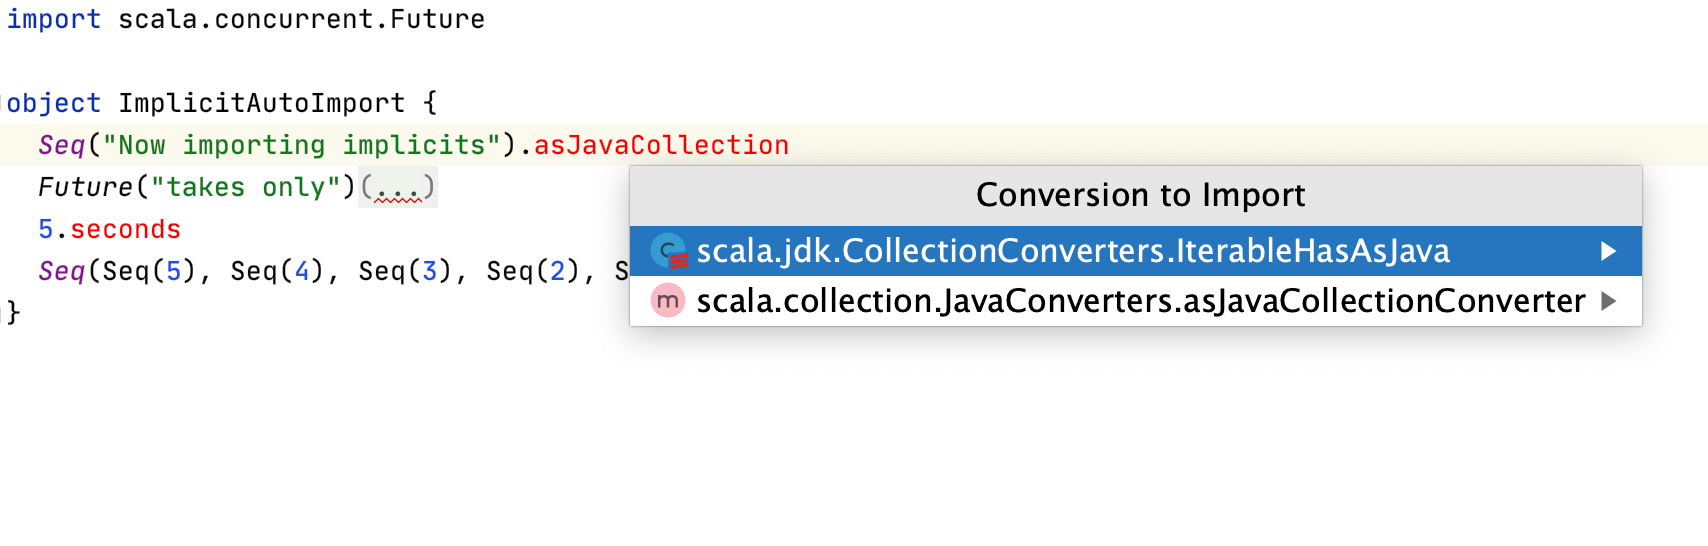1708x546 pixels.
Task: Click the "takes only" string literal
Action: coord(246,187)
